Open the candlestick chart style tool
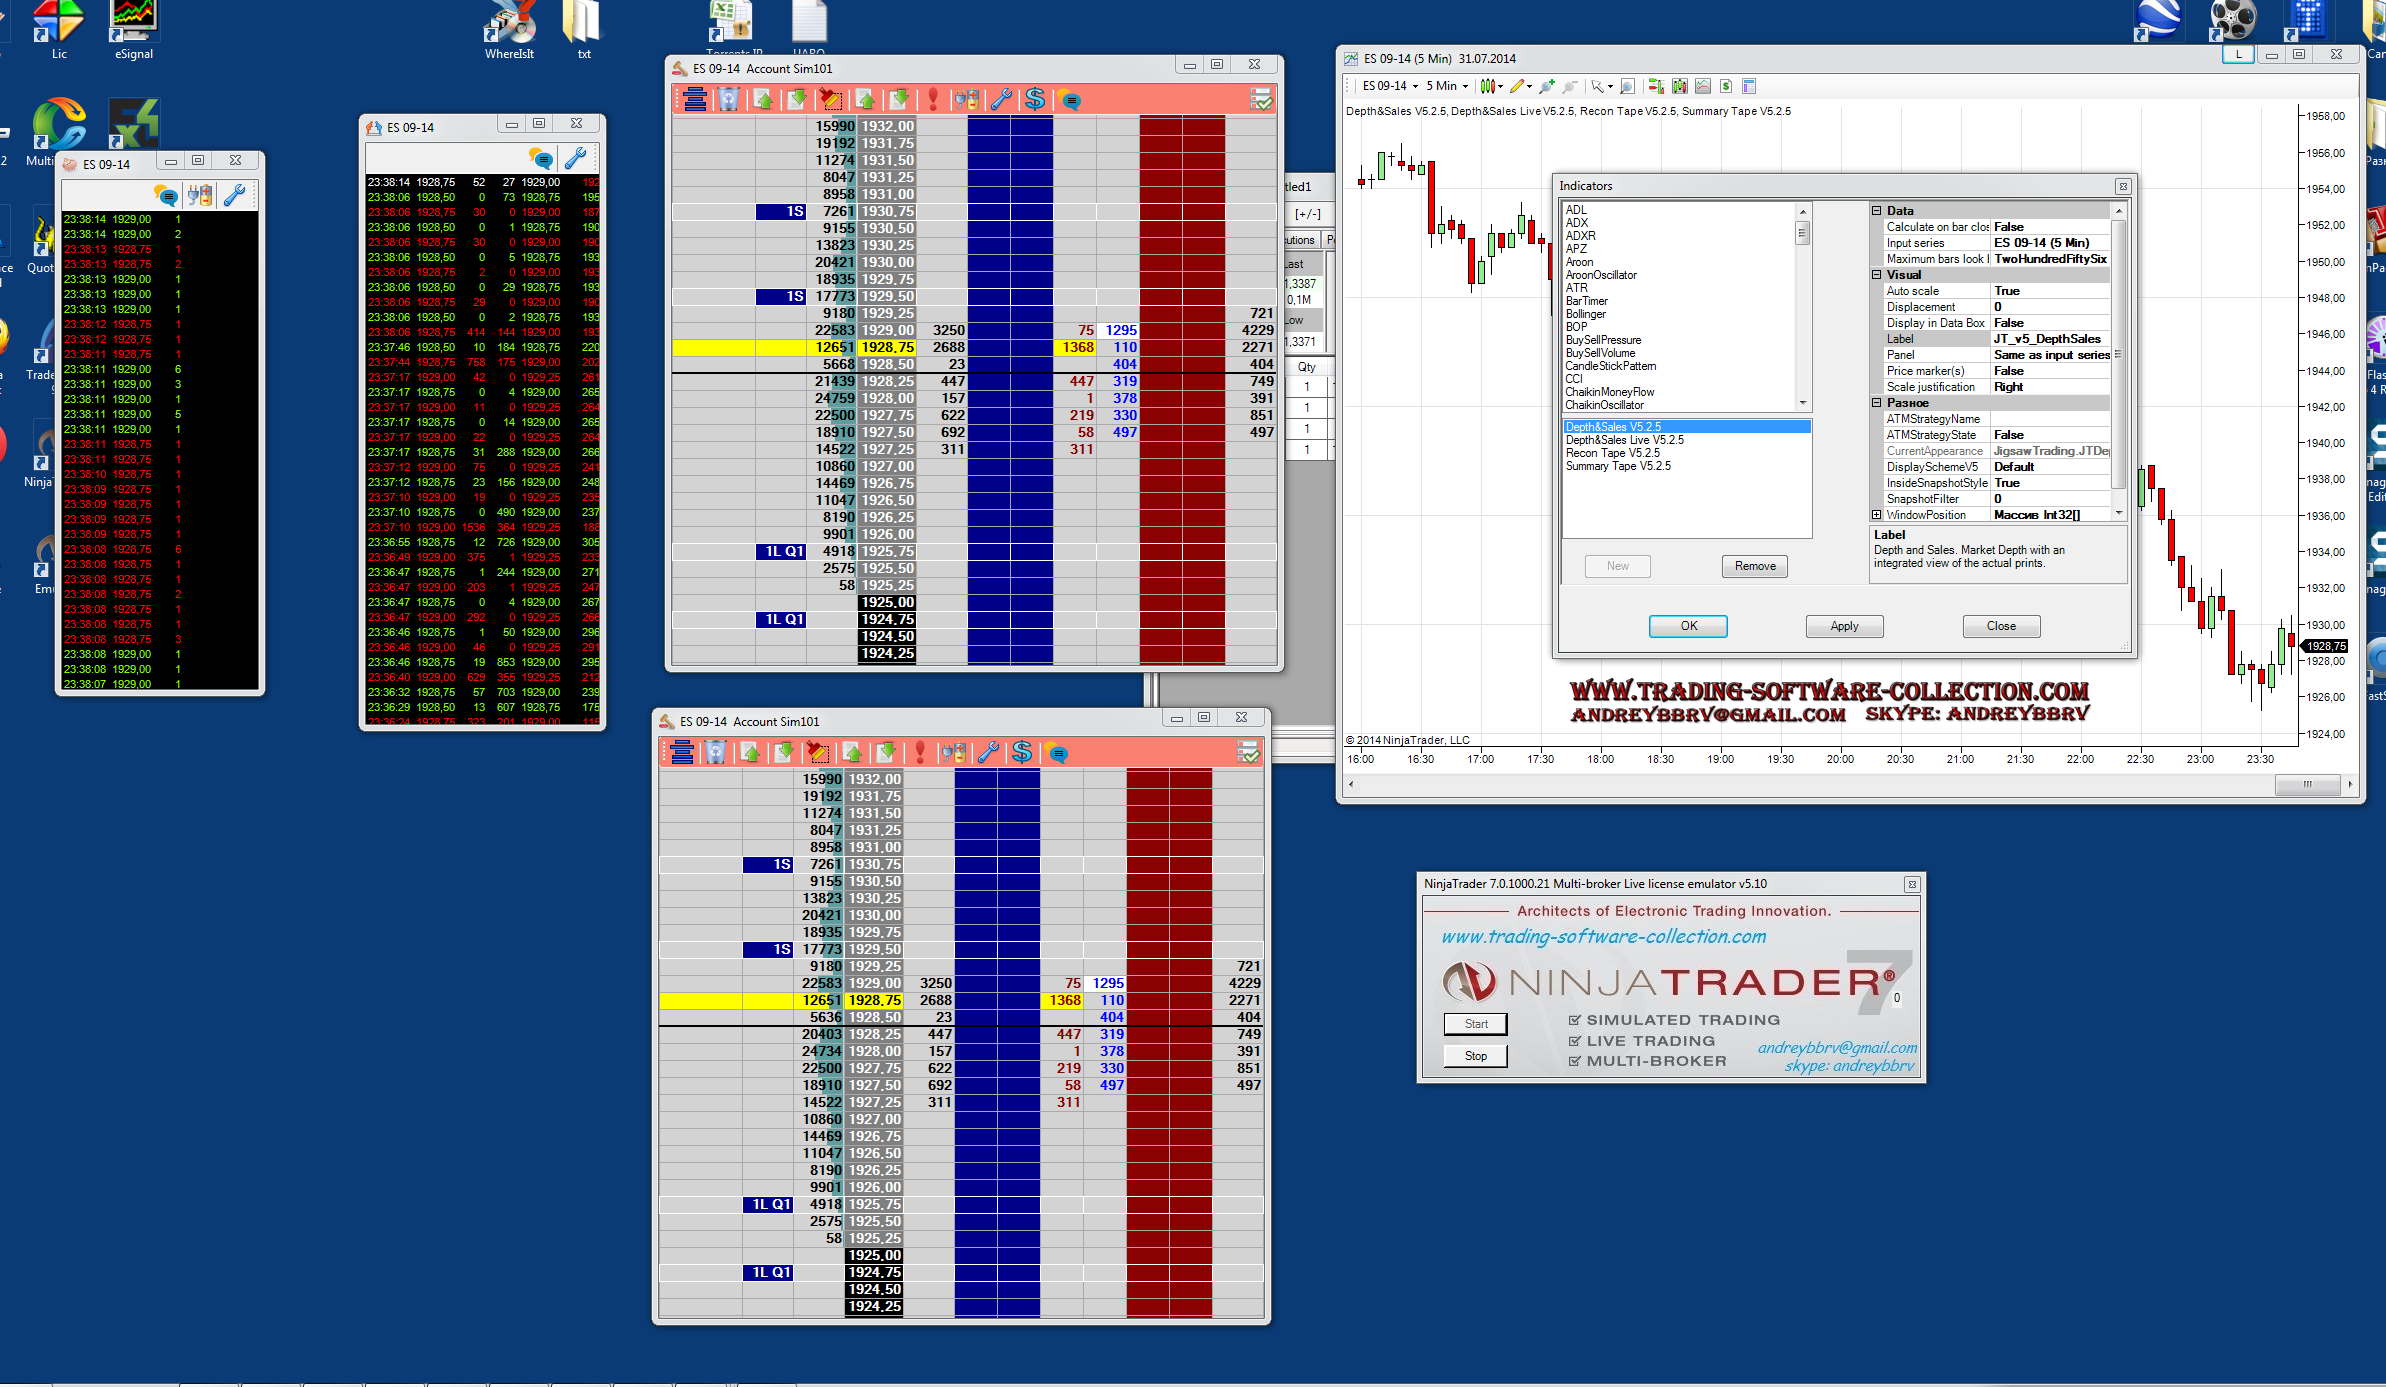2386x1387 pixels. (1488, 86)
